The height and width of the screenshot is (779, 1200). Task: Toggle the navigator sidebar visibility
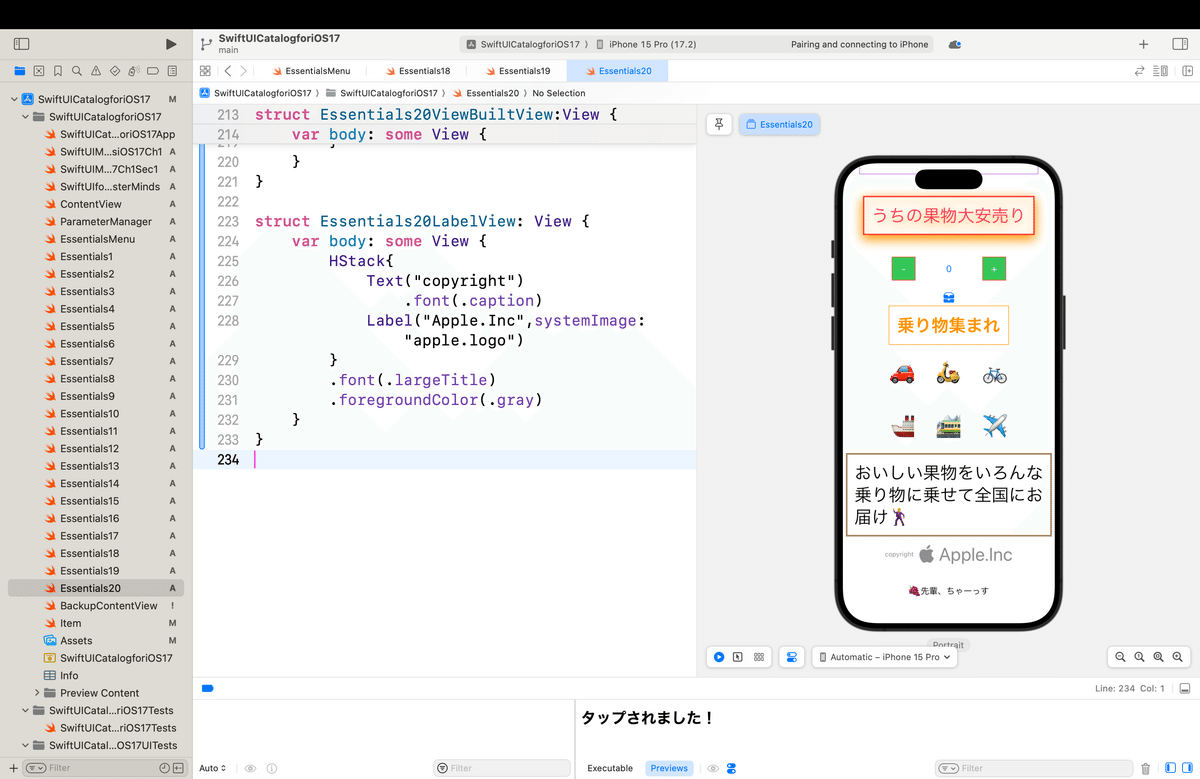pyautogui.click(x=21, y=44)
